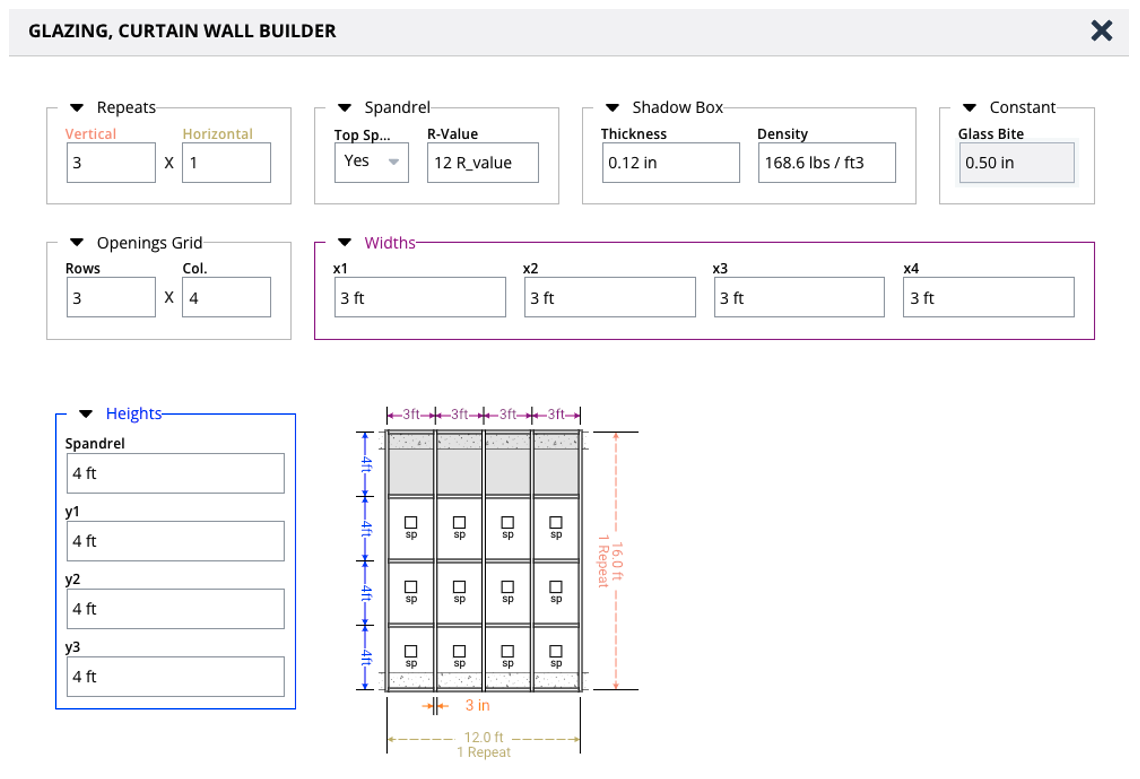This screenshot has width=1140, height=779.
Task: Collapse the Widths section triangle
Action: tap(345, 243)
